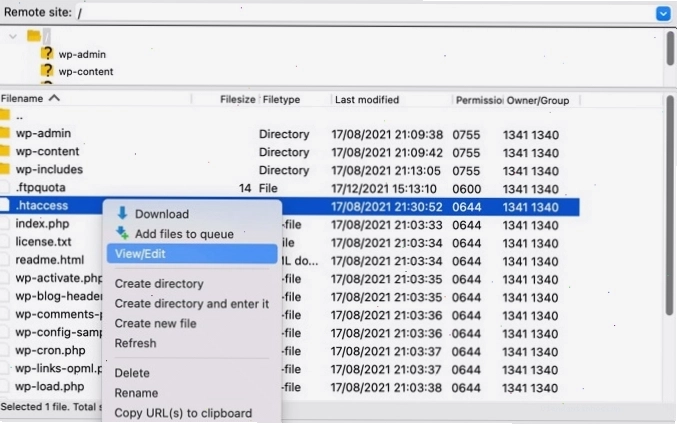
Task: Select wp-content in the directory tree
Action: point(86,72)
